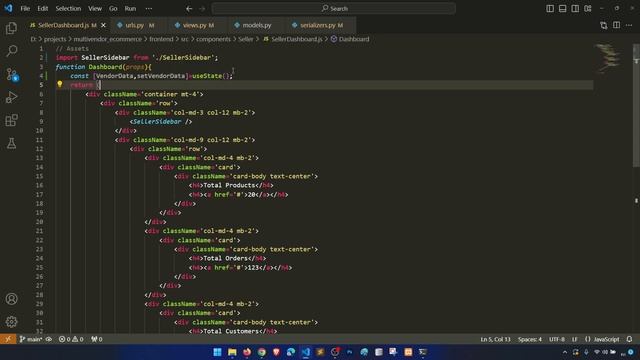Screen dimensions: 640x360
Task: Open the Customize Layout icon
Action: click(588, 8)
